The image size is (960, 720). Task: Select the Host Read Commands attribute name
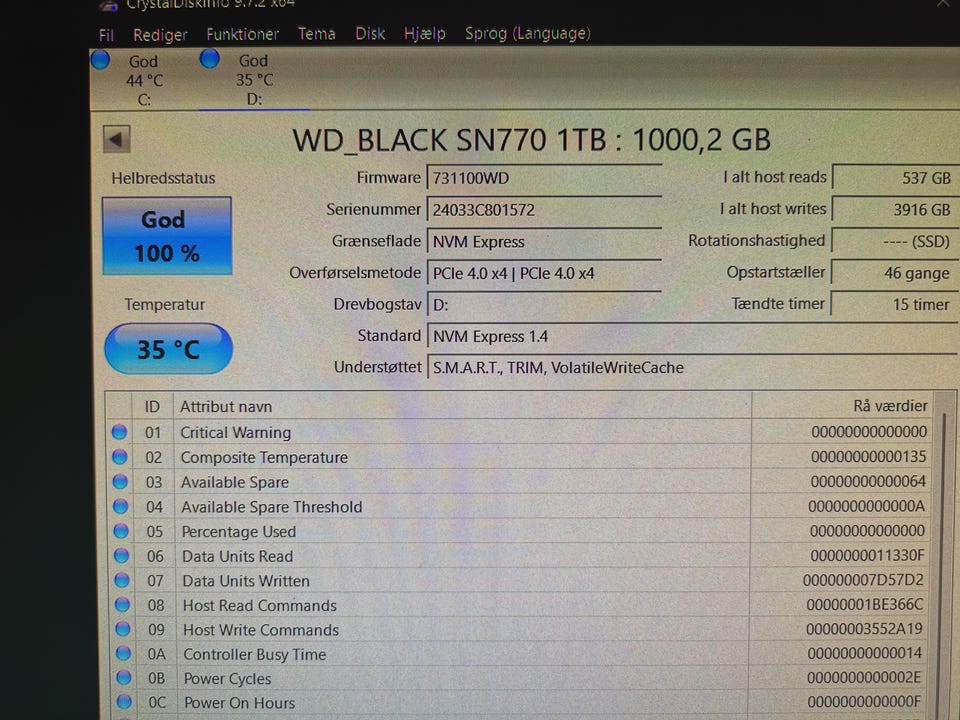coord(260,605)
